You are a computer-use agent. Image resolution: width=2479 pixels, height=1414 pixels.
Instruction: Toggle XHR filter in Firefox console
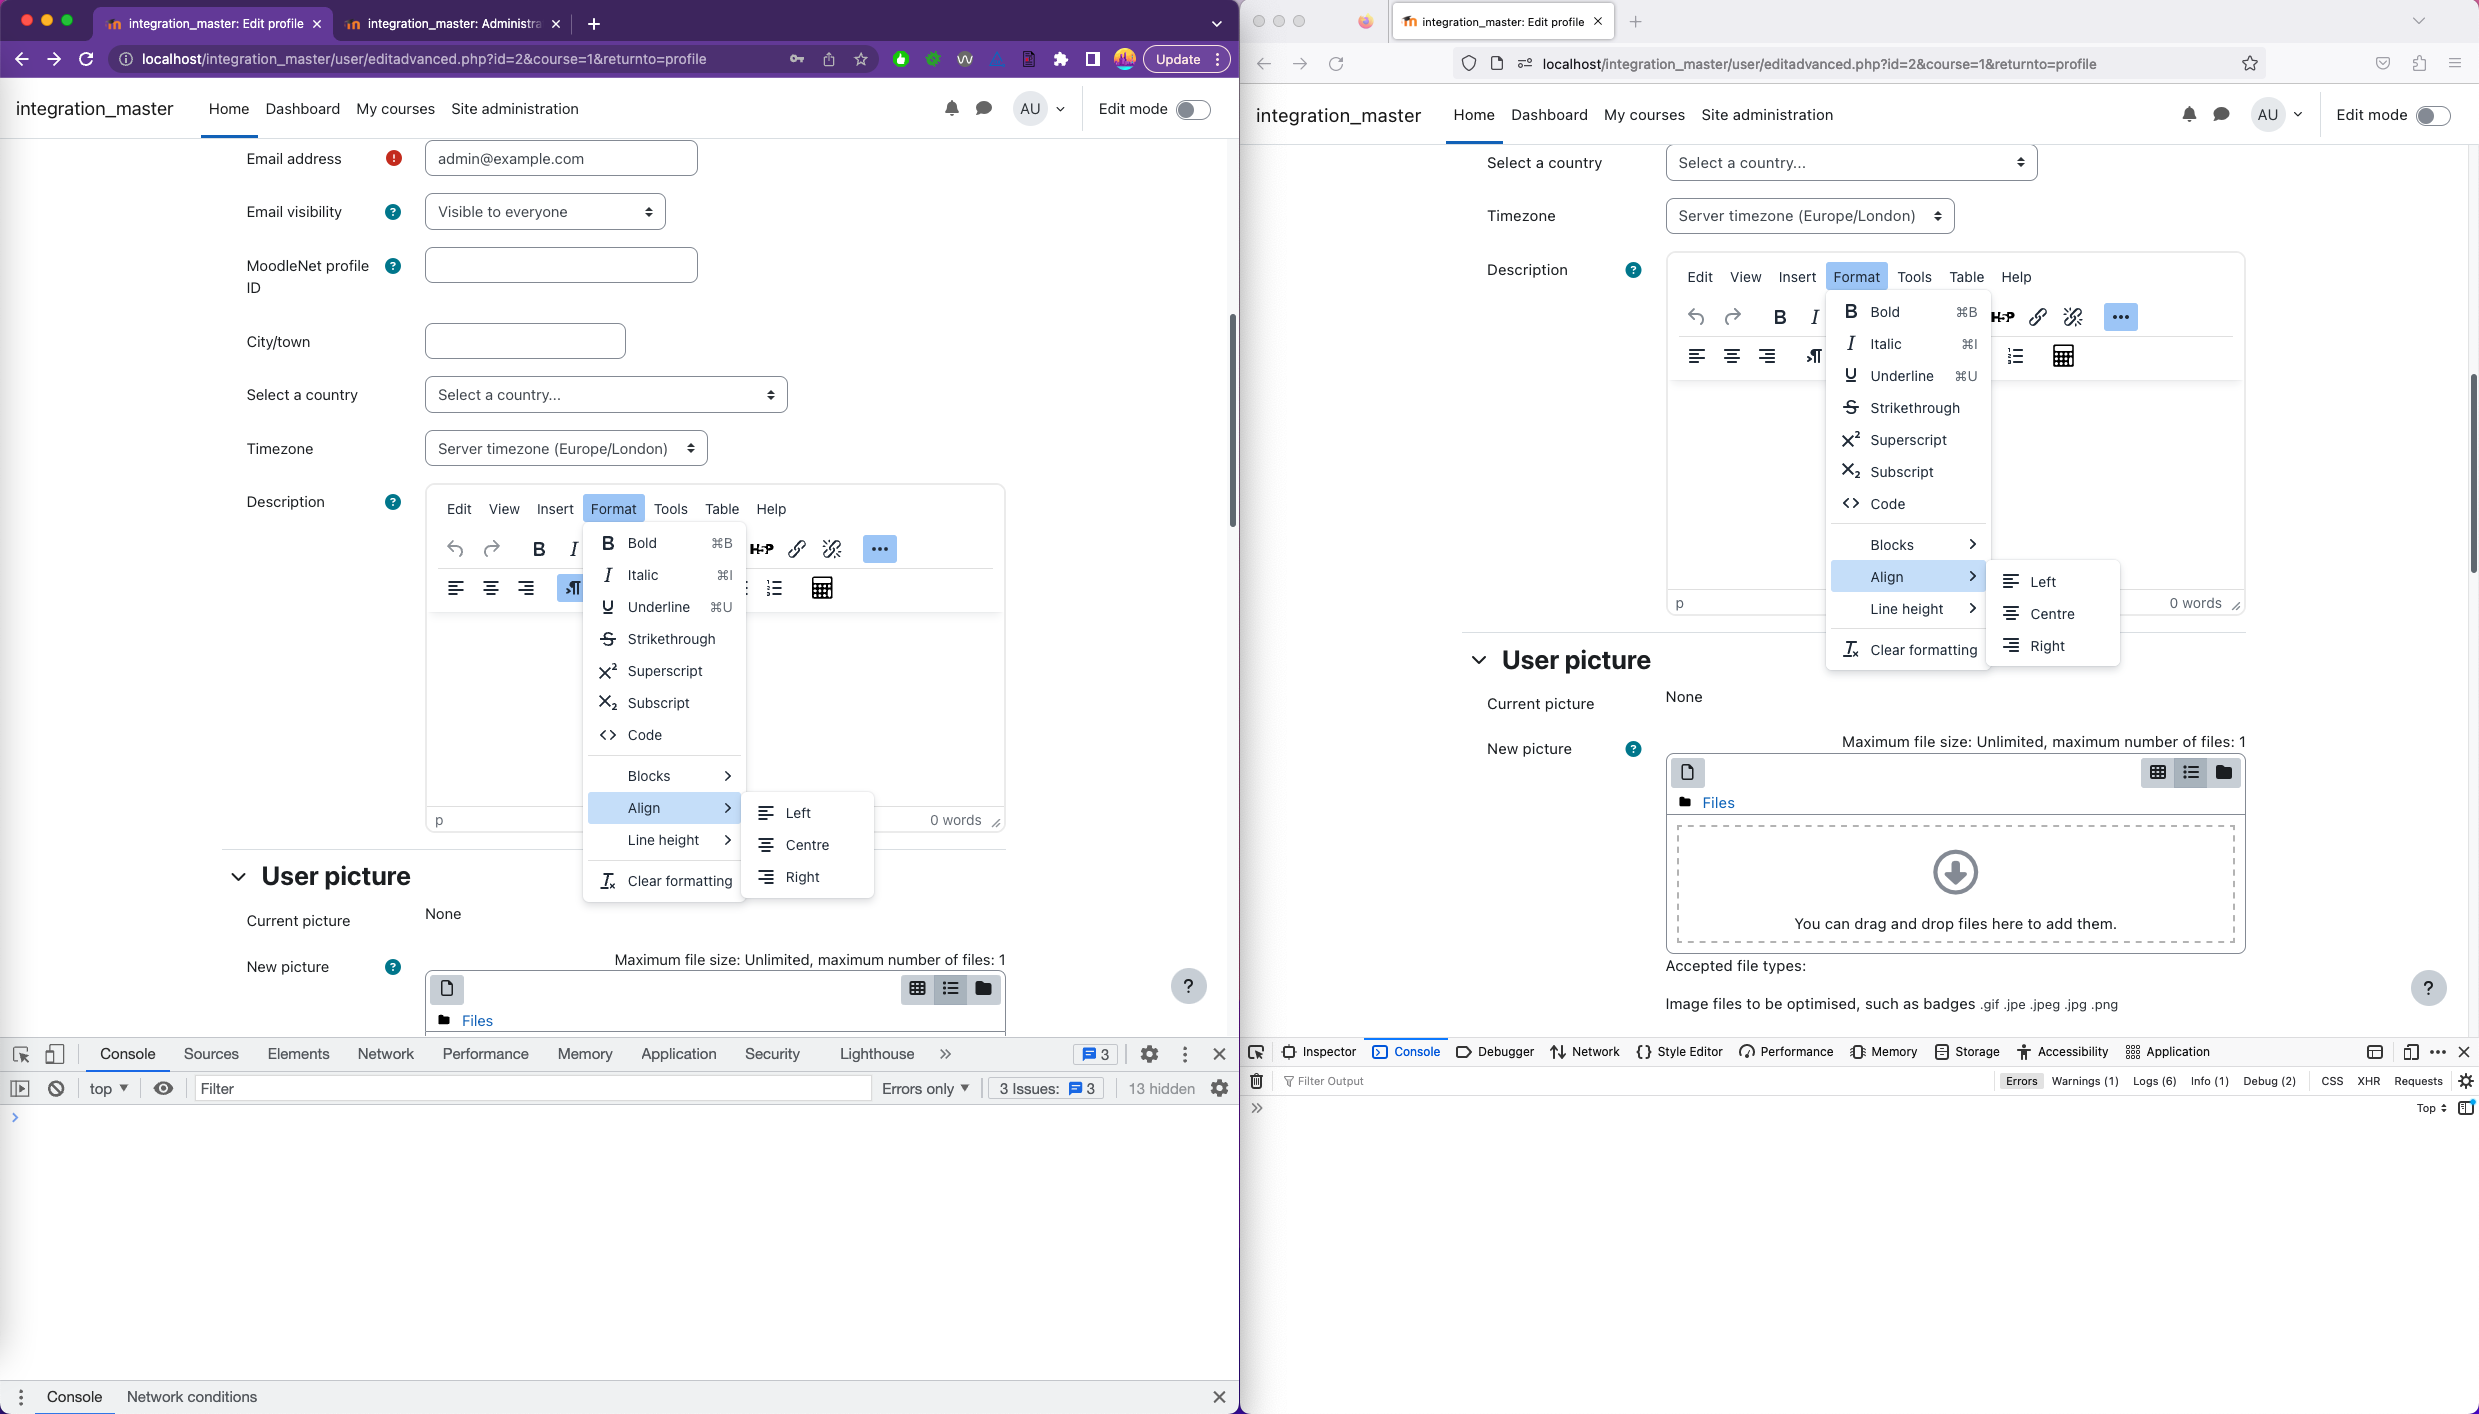[2368, 1081]
